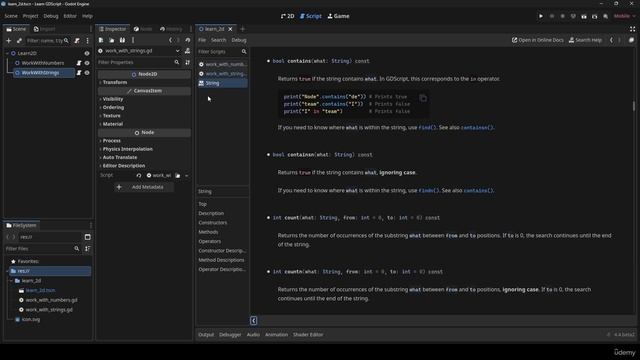
Task: Add a new node with the plus icon
Action: tap(9, 40)
